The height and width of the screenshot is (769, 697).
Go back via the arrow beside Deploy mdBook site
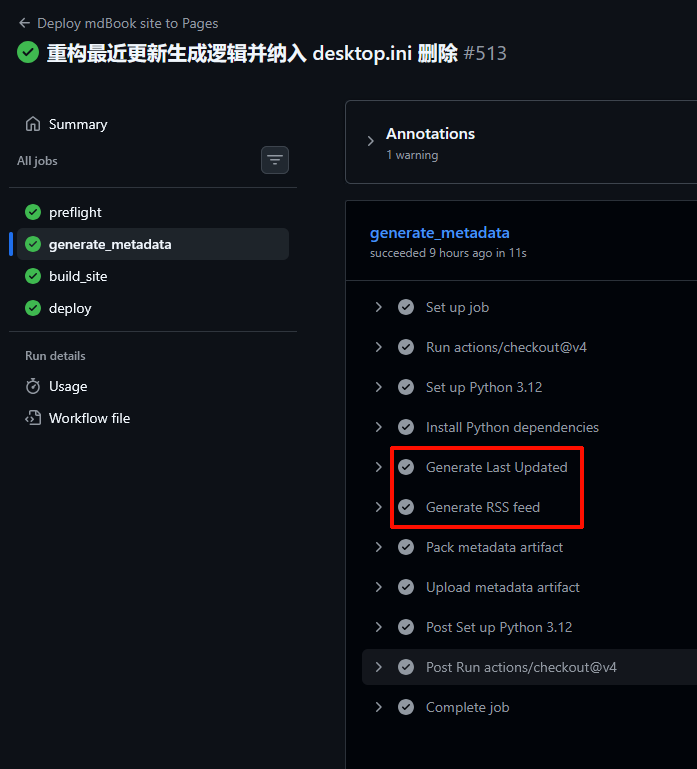tap(24, 23)
